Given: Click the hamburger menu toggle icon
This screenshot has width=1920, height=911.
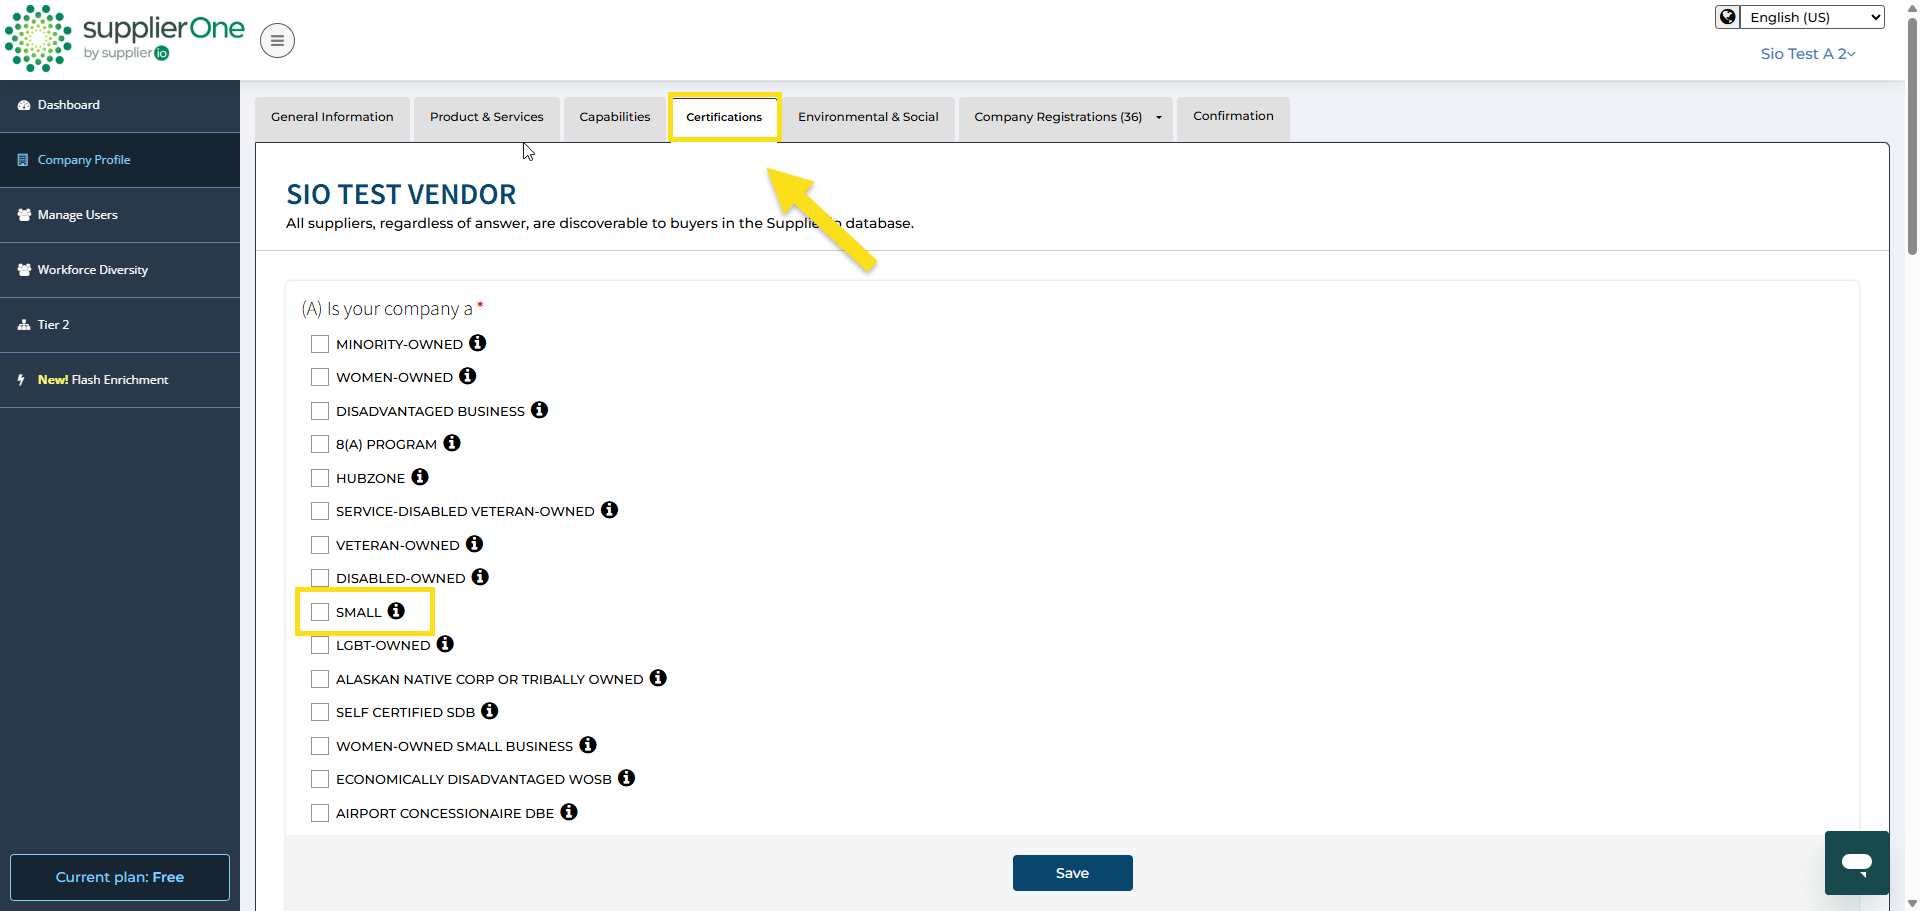Looking at the screenshot, I should (277, 41).
